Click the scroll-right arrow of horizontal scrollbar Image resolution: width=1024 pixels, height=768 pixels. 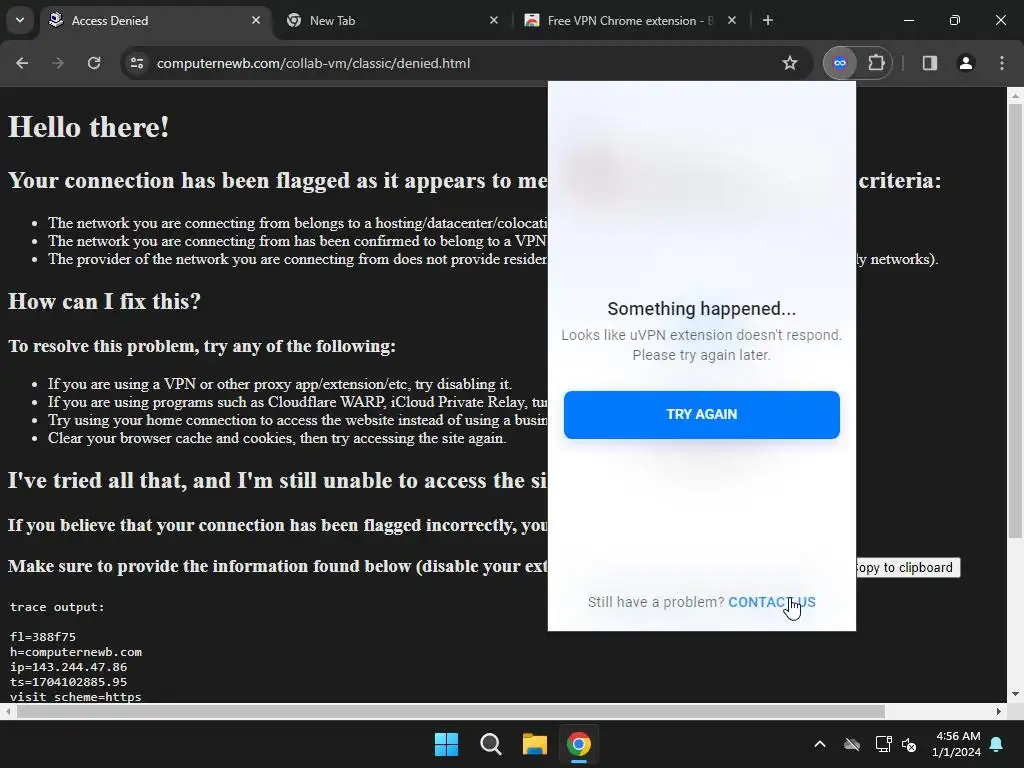(x=999, y=711)
